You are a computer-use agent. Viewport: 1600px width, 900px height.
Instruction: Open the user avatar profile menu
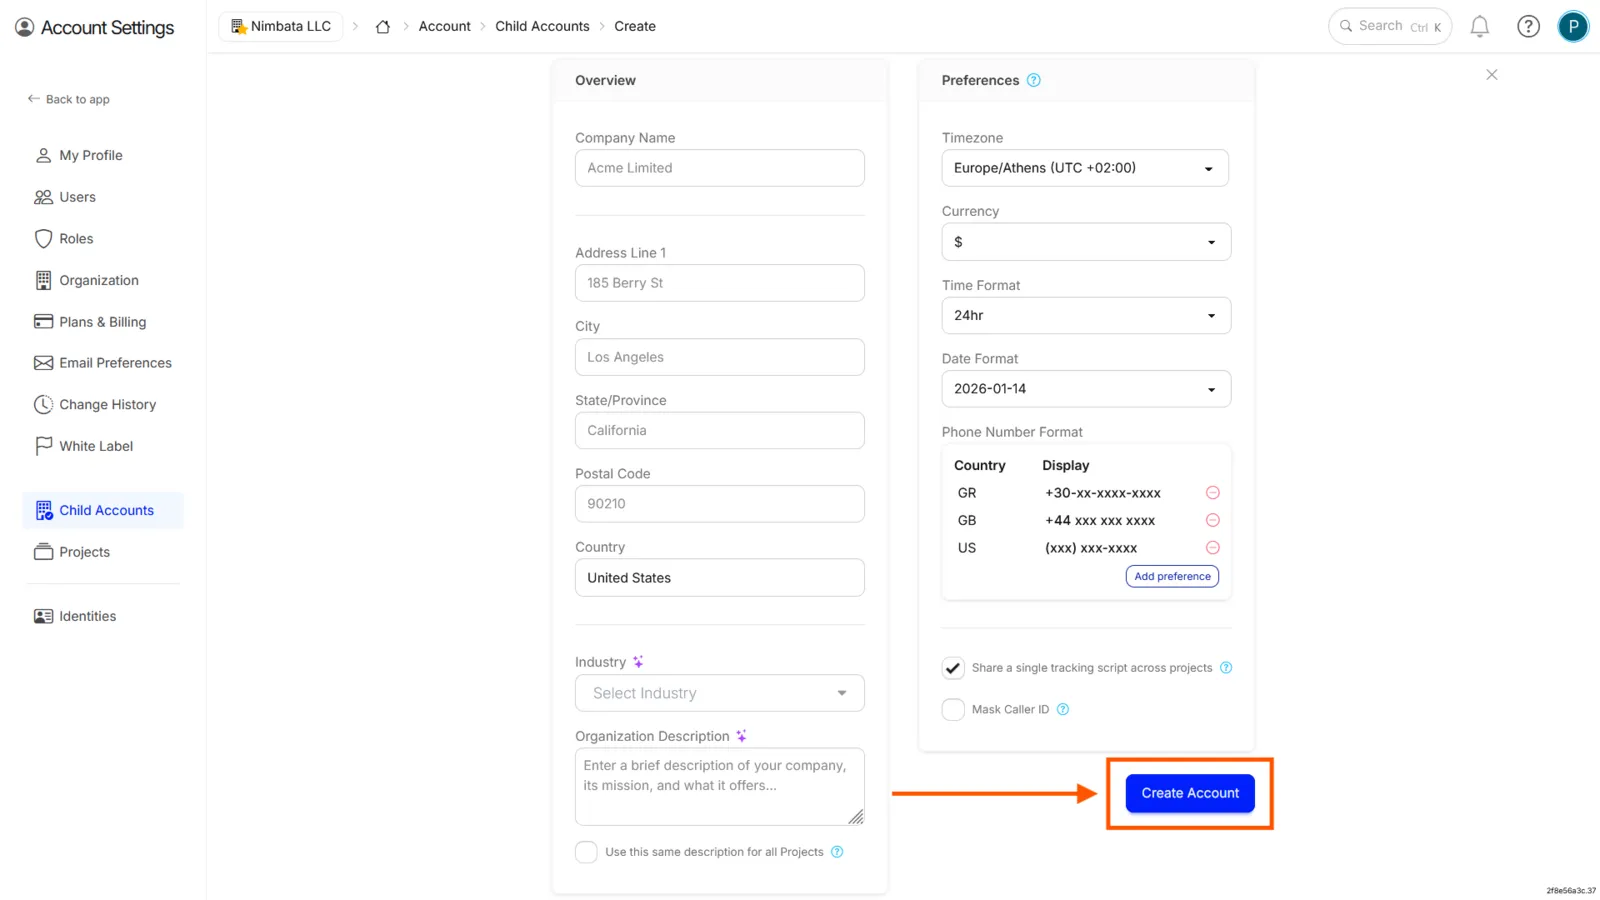click(1573, 27)
